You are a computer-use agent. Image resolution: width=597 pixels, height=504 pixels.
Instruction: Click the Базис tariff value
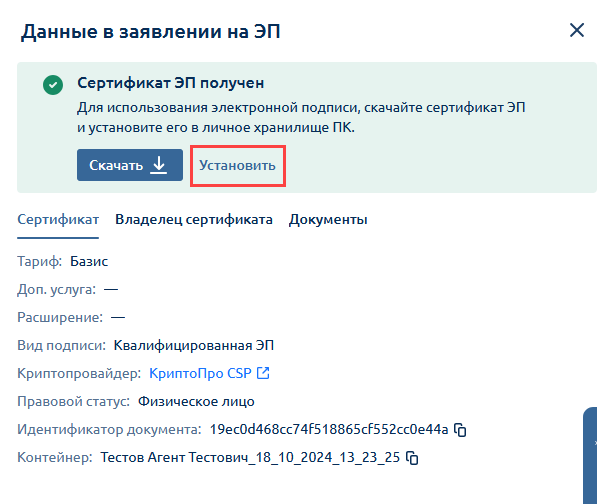pos(89,262)
